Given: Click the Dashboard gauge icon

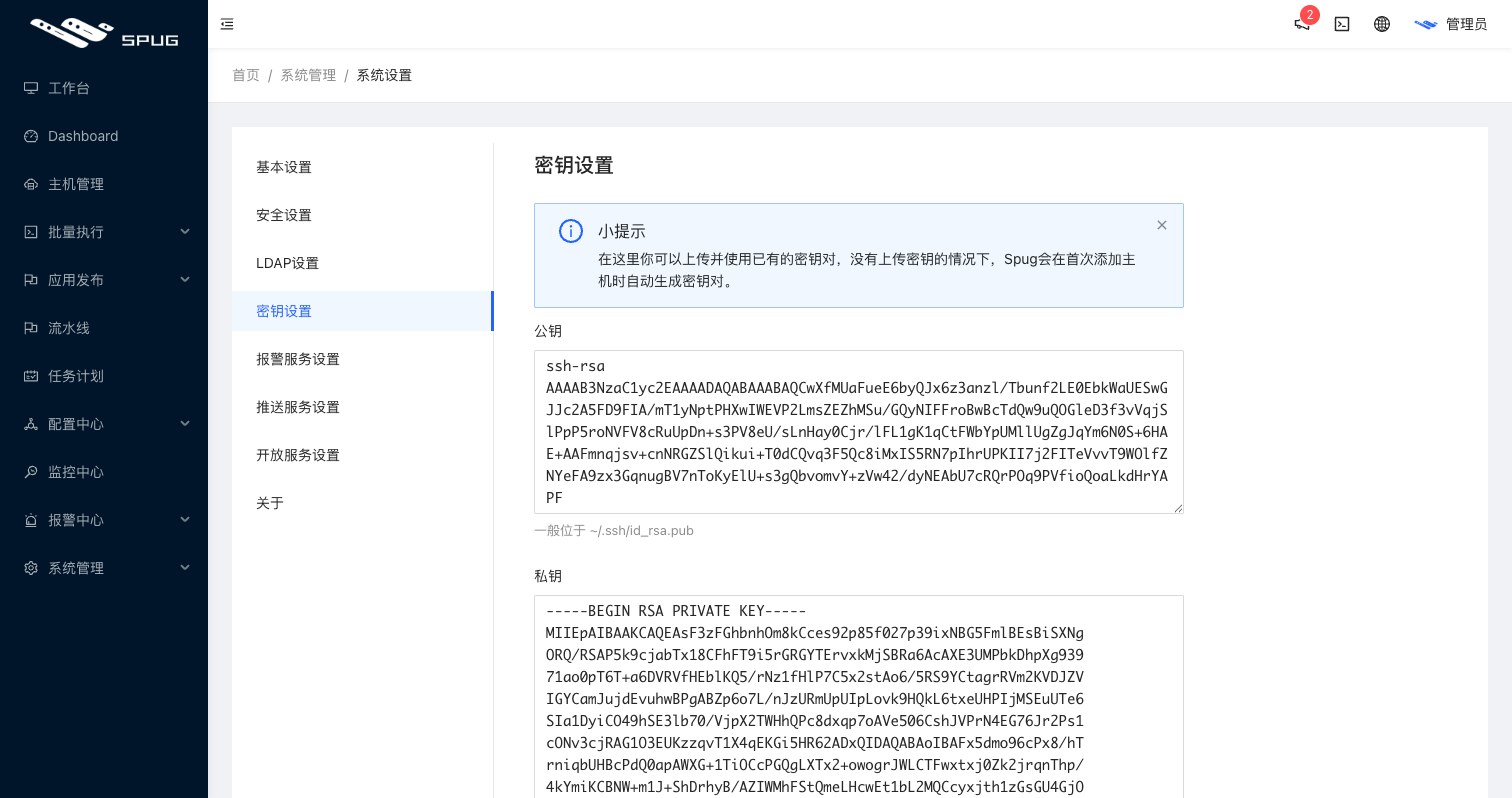Looking at the screenshot, I should click(31, 136).
